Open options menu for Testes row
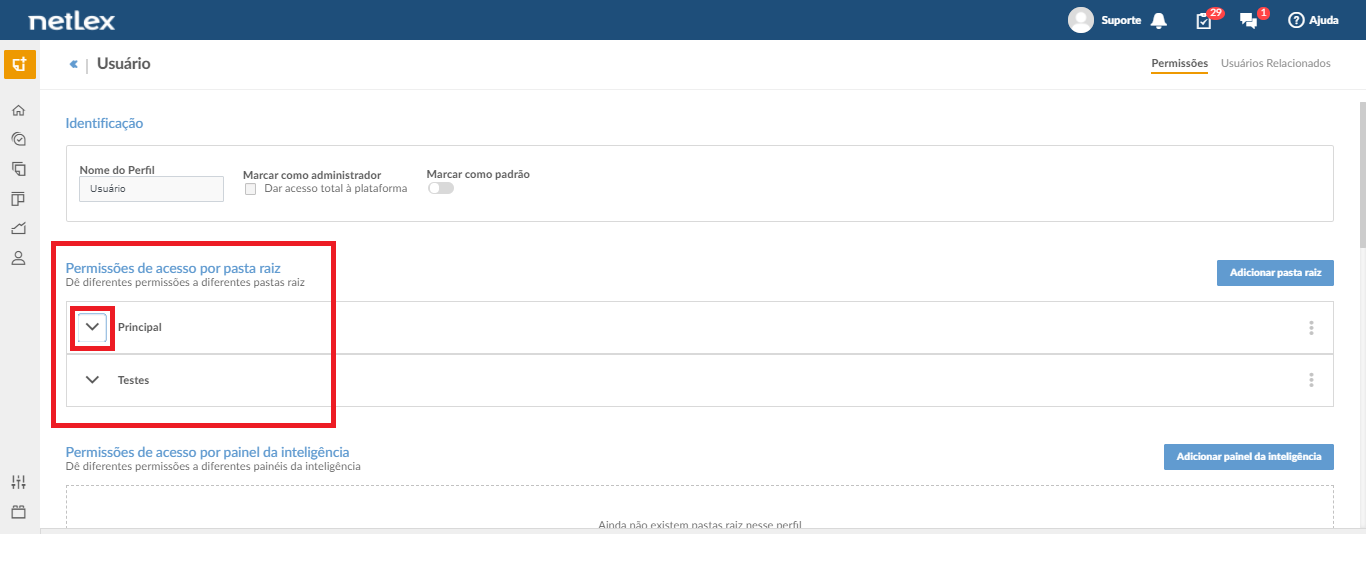 click(1311, 380)
